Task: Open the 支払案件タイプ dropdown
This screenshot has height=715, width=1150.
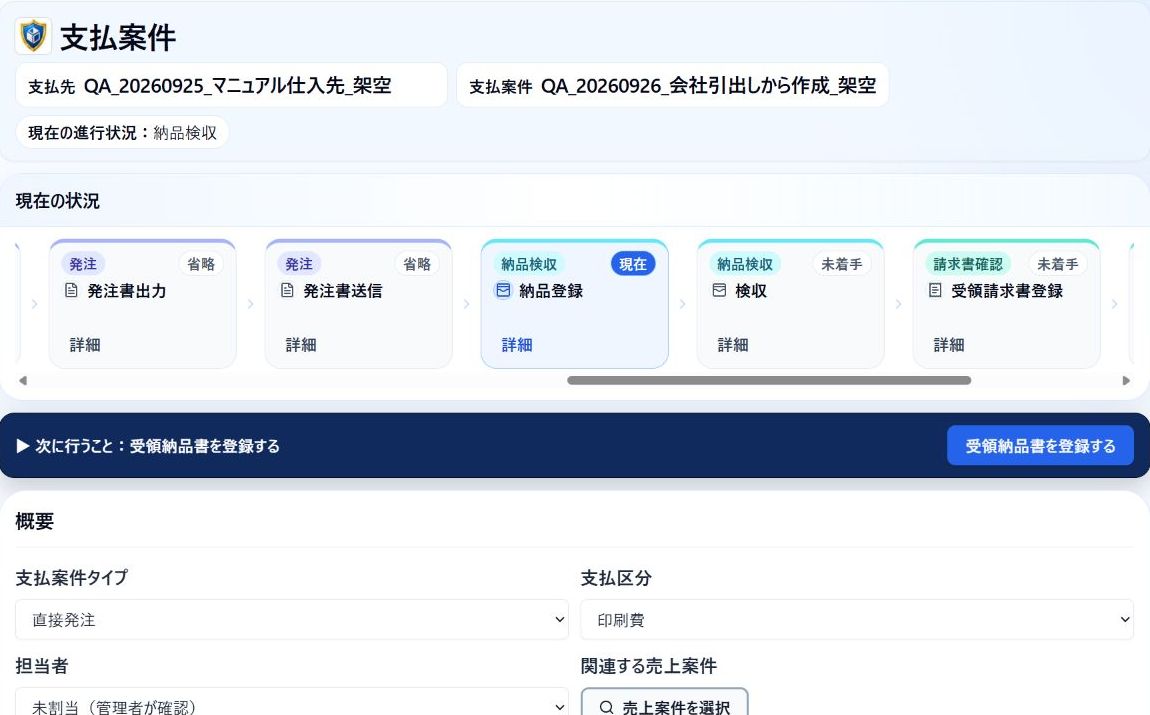Action: (x=292, y=620)
